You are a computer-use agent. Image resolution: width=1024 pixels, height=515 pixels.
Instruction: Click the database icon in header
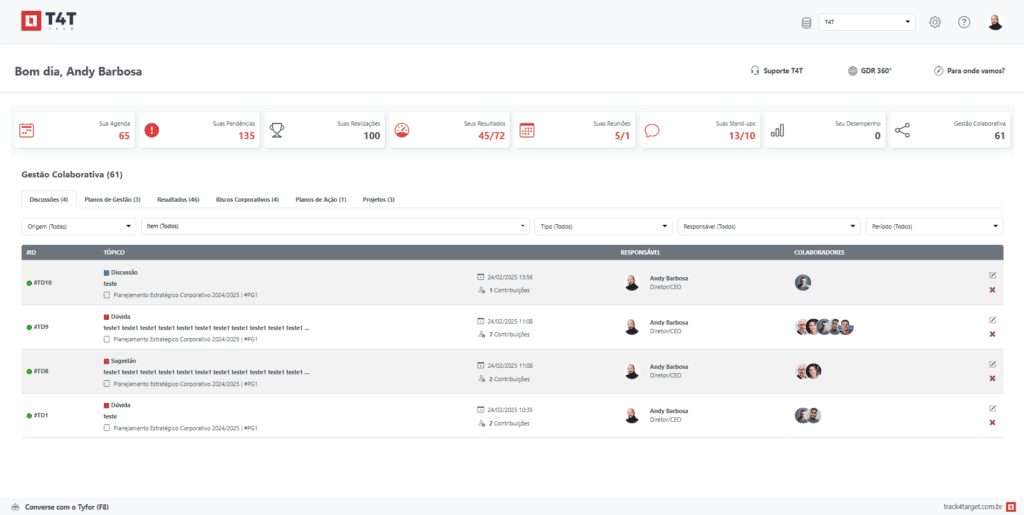click(807, 22)
